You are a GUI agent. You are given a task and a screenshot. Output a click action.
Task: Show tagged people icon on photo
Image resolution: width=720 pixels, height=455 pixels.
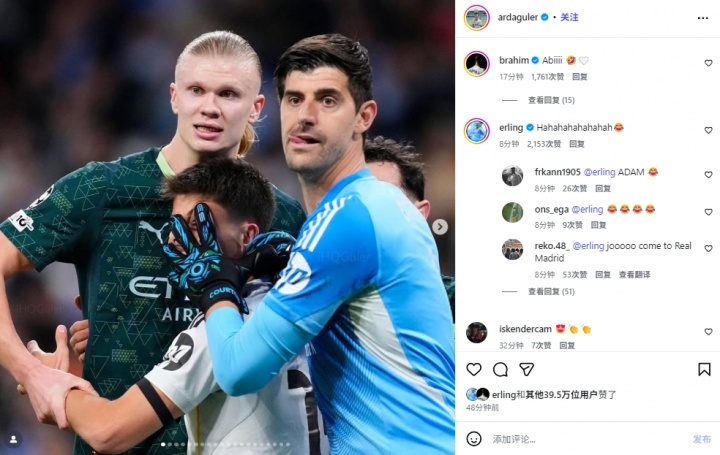click(14, 439)
